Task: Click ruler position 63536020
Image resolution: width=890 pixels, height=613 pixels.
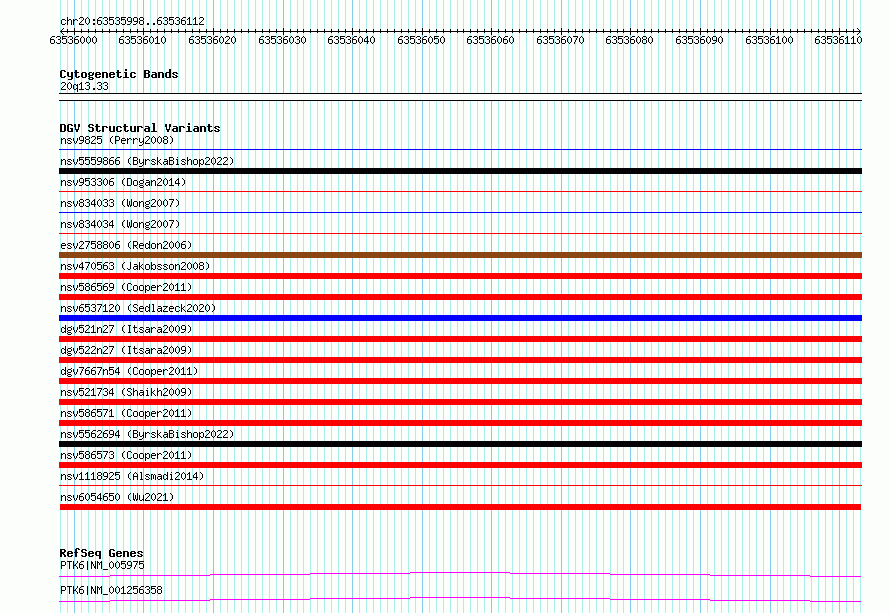Action: [x=212, y=40]
